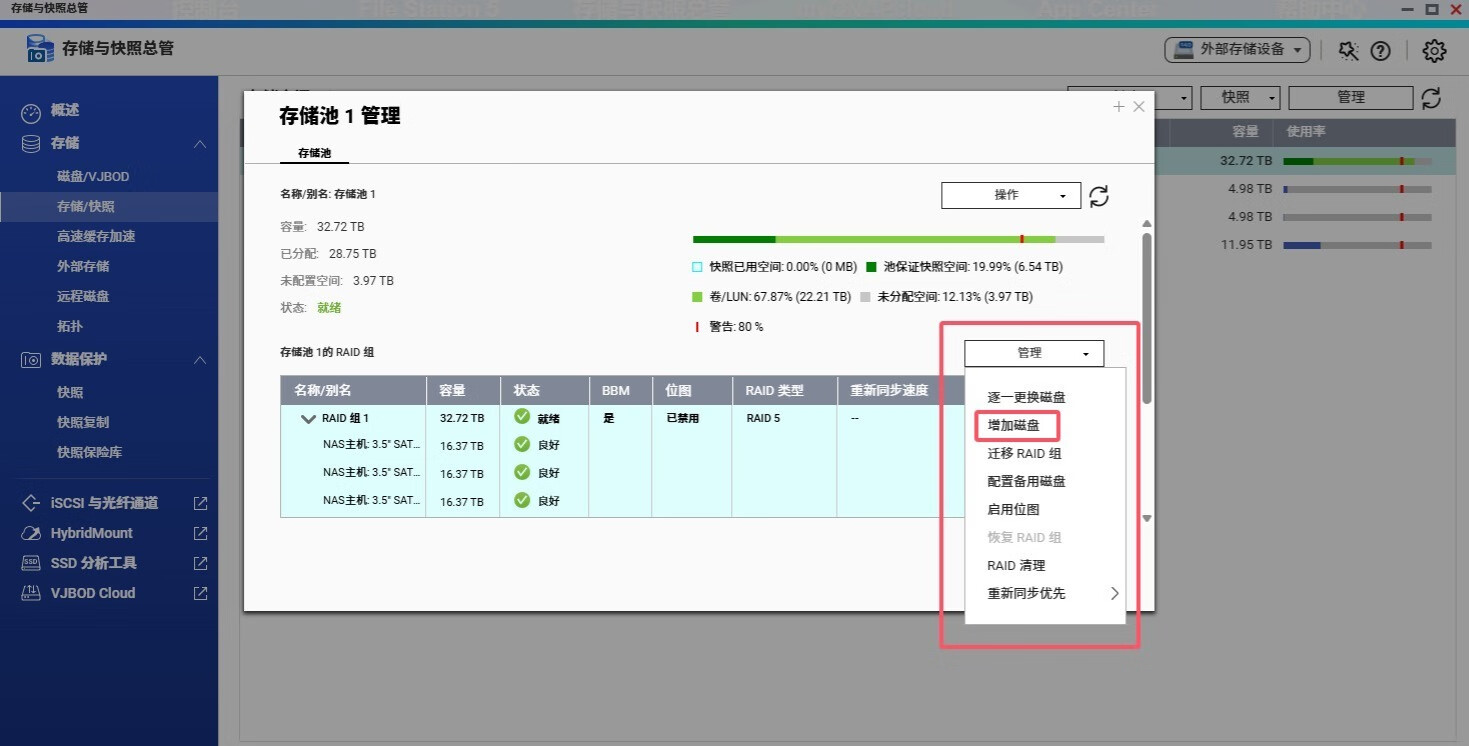This screenshot has height=746, width=1469.
Task: Open the background 快照 dropdown
Action: (x=1240, y=97)
